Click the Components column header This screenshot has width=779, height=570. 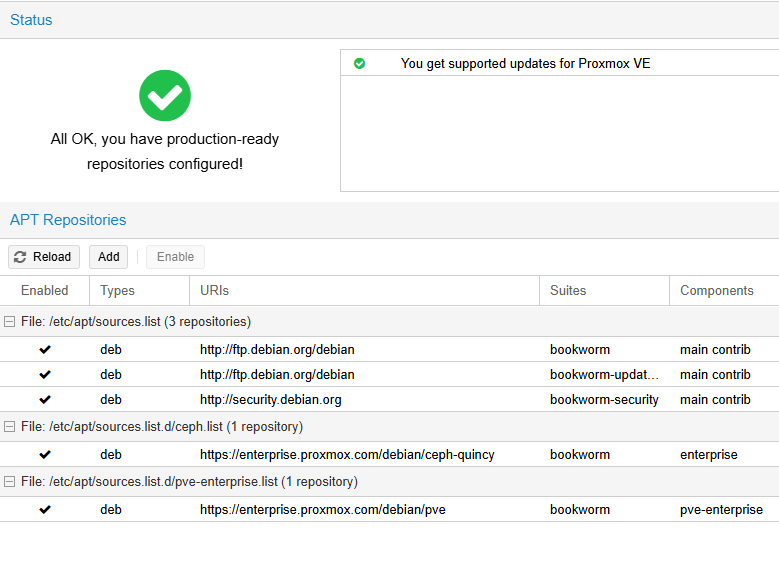point(724,291)
